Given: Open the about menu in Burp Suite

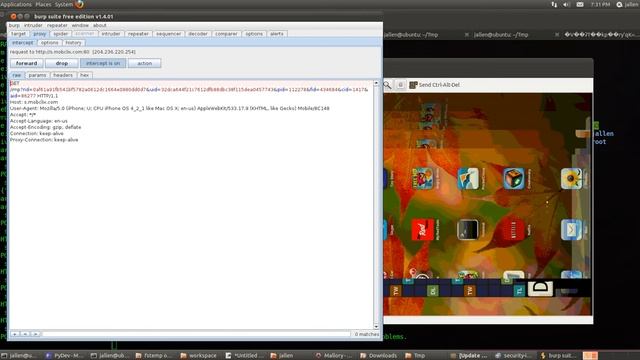Looking at the screenshot, I should point(100,25).
